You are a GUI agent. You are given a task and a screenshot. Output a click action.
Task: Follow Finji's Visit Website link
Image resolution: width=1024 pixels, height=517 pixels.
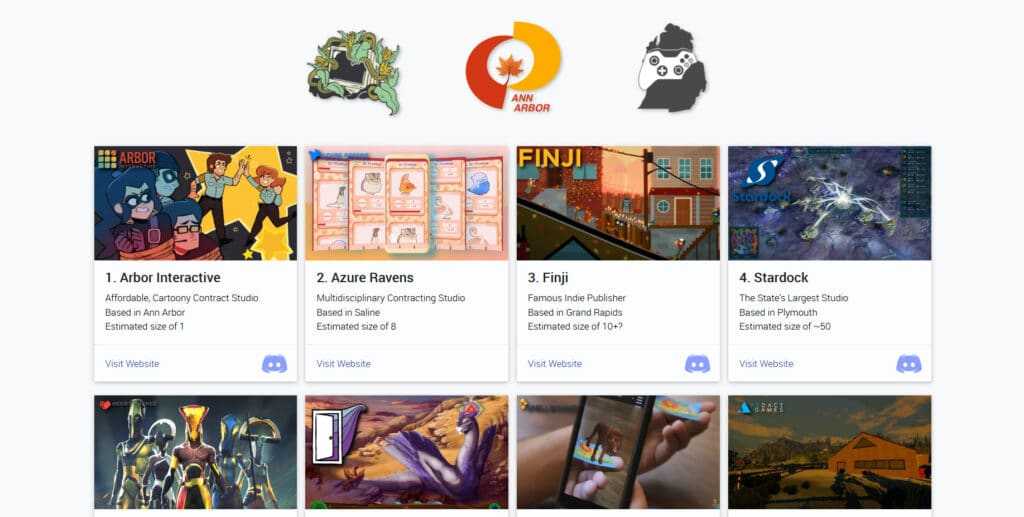[x=554, y=364]
